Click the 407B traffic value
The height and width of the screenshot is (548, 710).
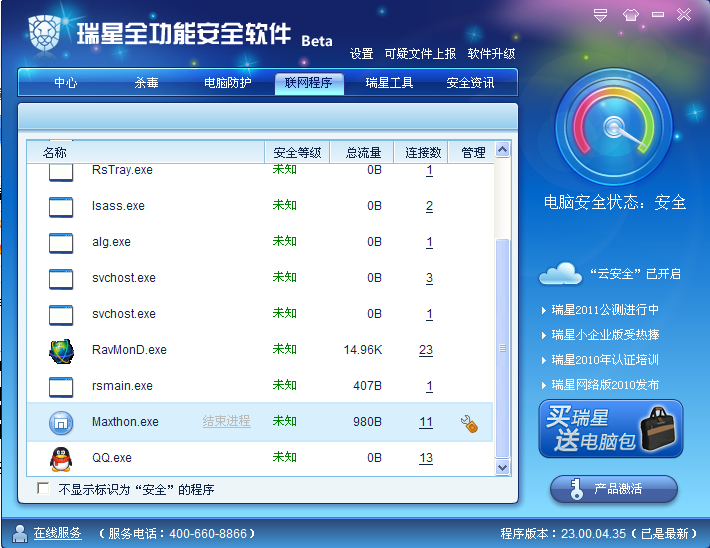(367, 386)
